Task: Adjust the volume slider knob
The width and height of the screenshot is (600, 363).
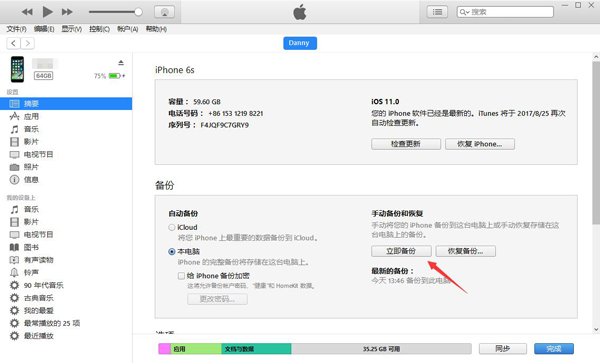Action: (138, 12)
